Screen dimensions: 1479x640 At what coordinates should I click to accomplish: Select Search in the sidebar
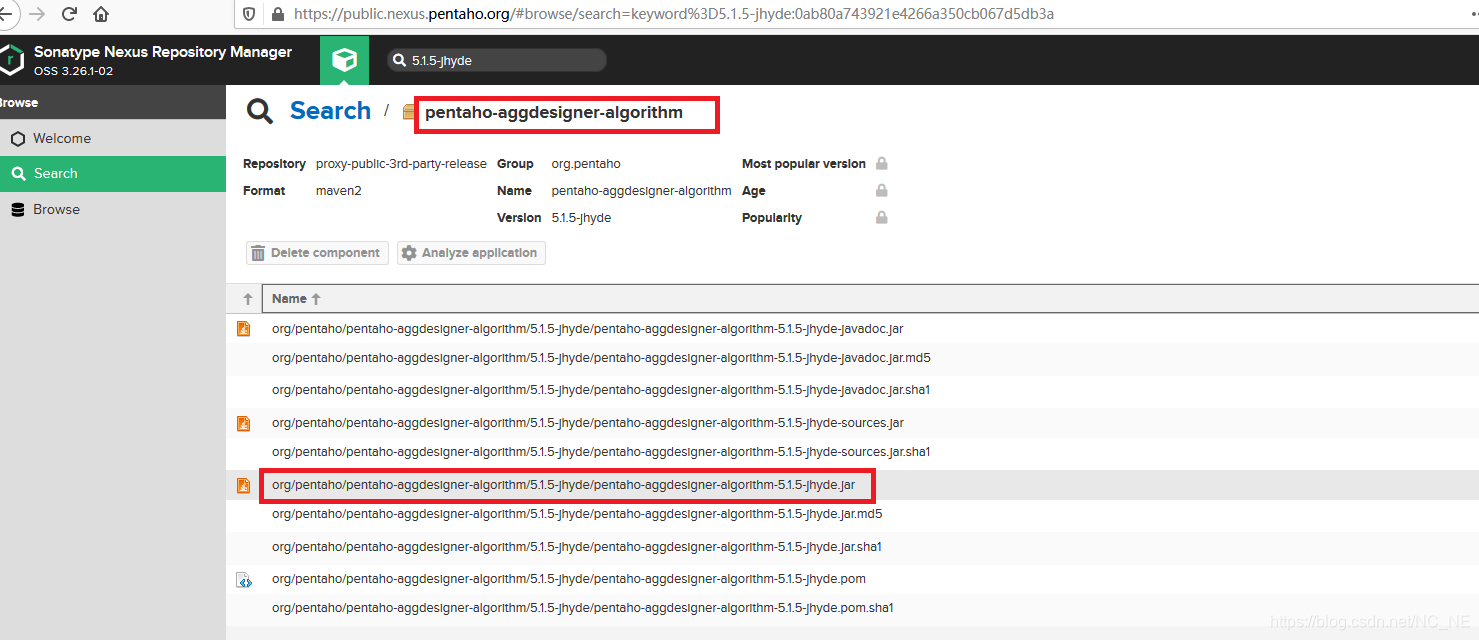coord(113,173)
